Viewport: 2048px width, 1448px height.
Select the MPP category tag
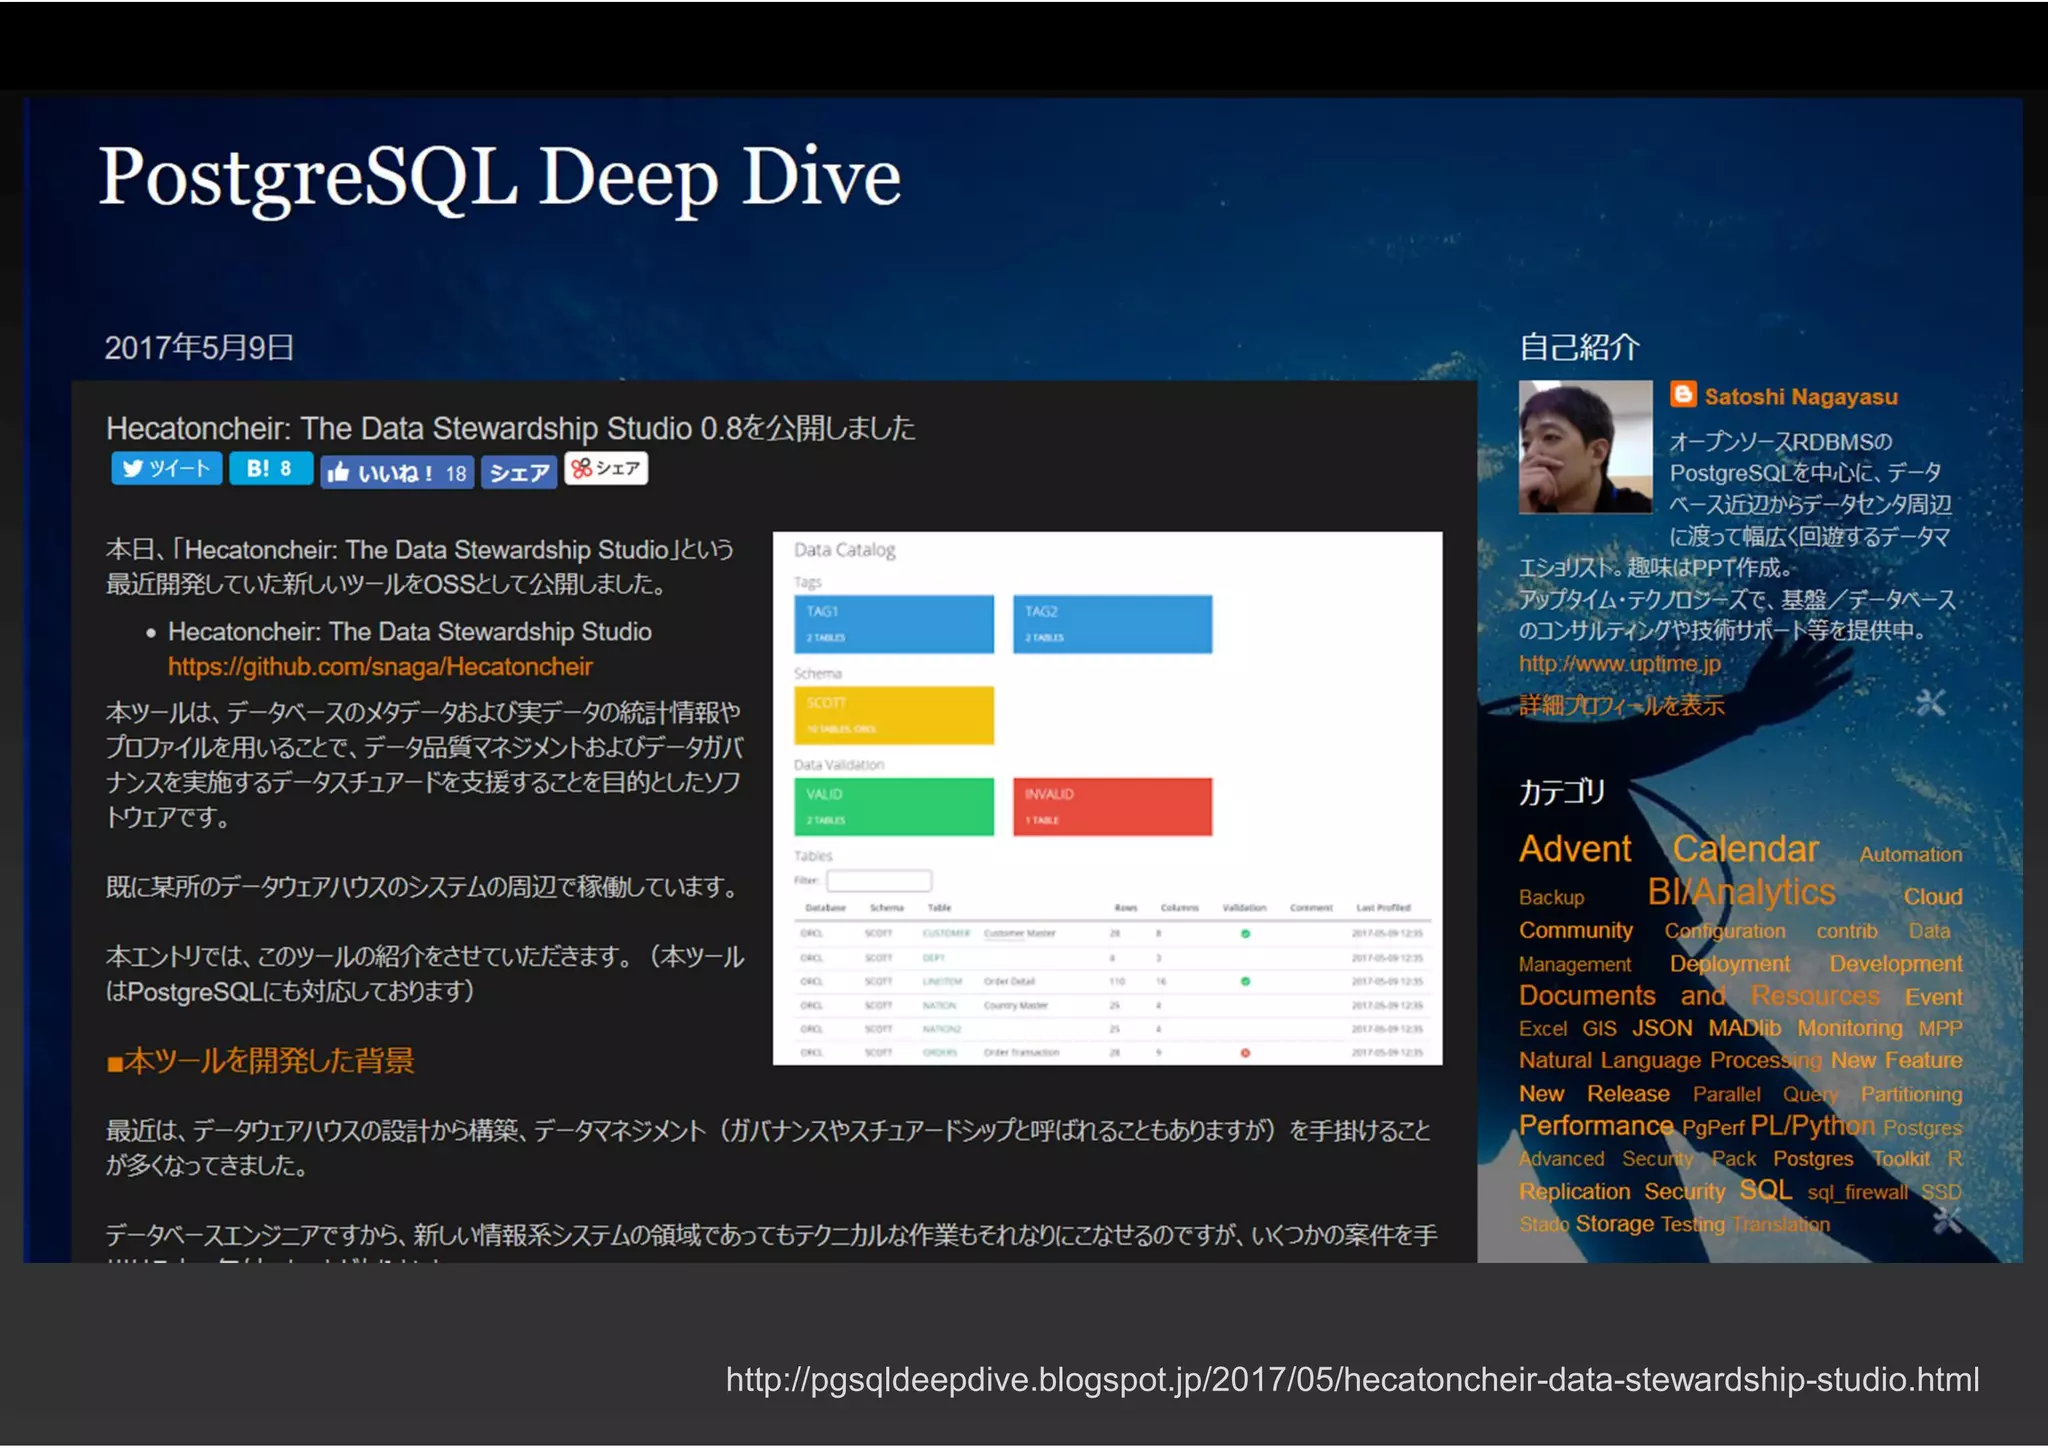tap(1940, 1029)
